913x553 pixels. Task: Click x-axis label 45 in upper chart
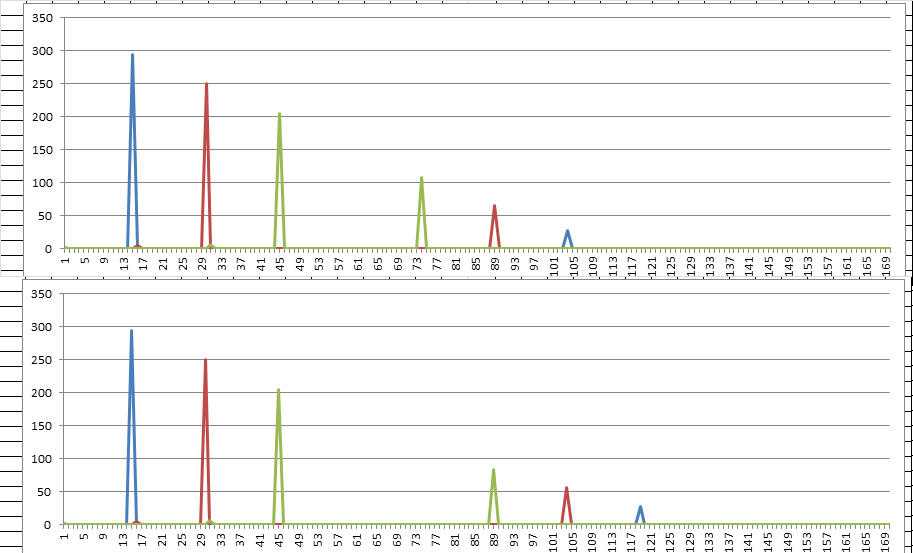click(280, 263)
